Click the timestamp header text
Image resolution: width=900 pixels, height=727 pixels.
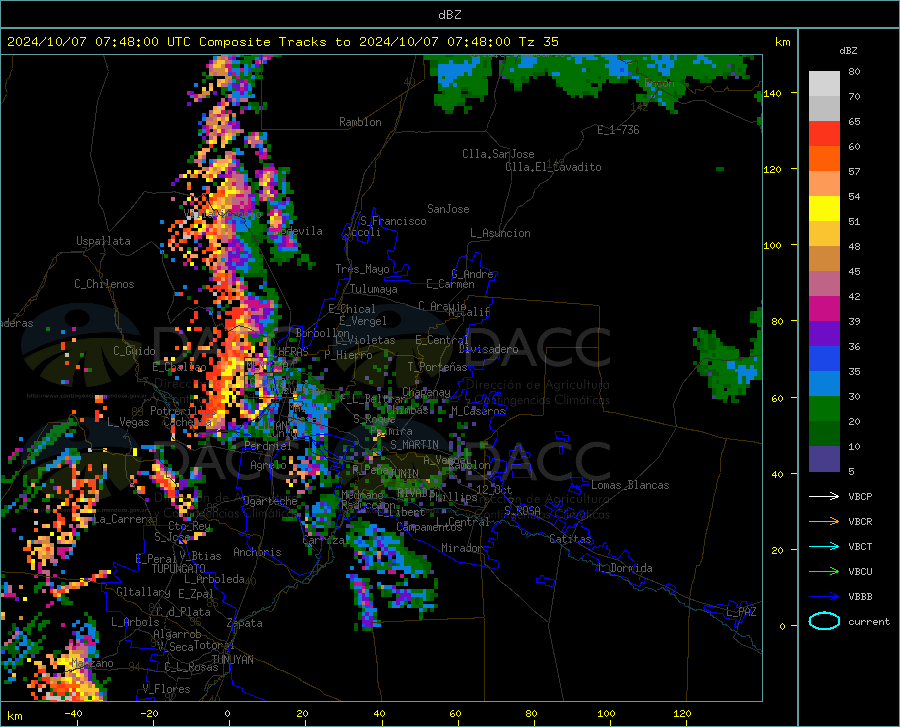click(x=282, y=42)
